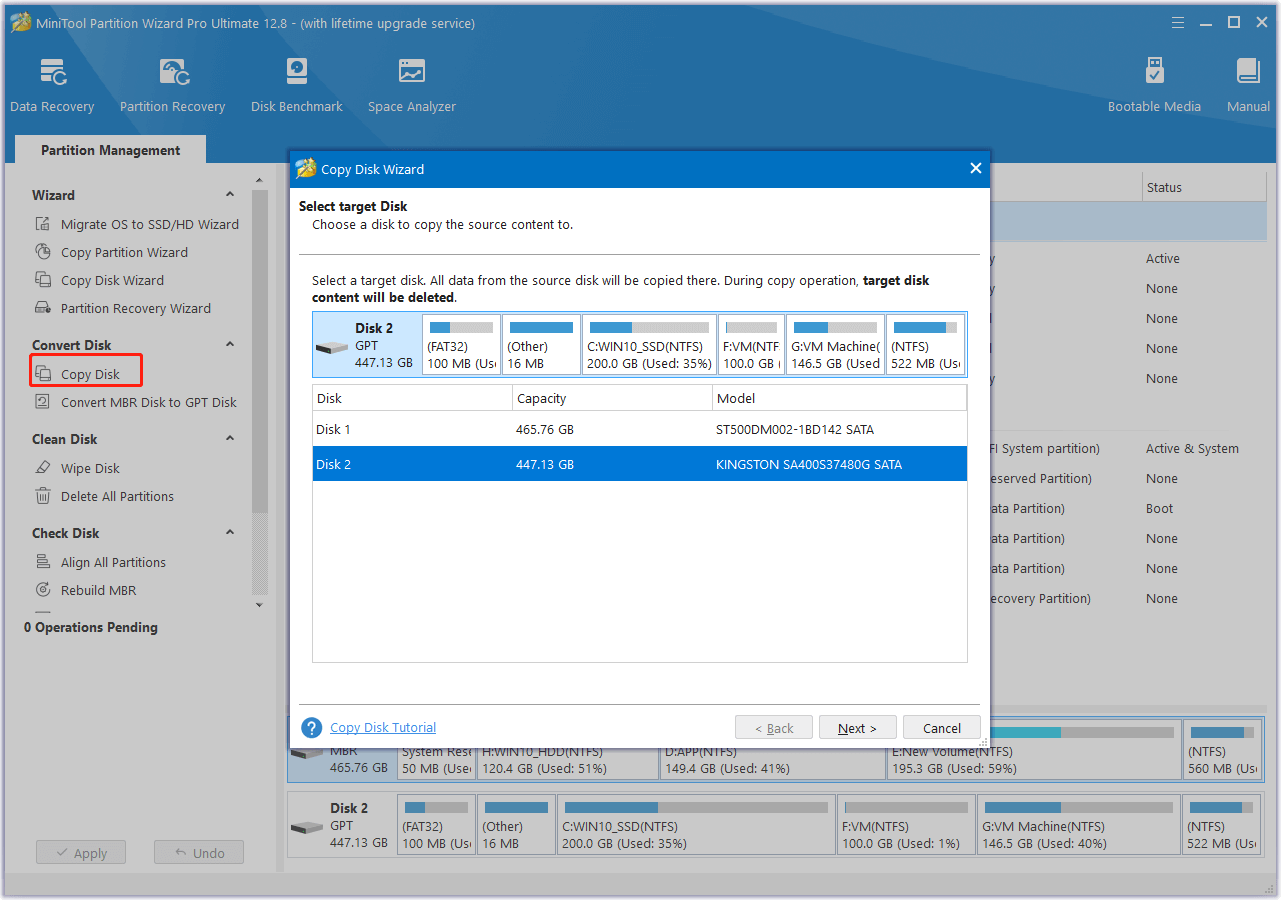Click the MiniTool app logo icon
The image size is (1281, 900).
click(22, 23)
